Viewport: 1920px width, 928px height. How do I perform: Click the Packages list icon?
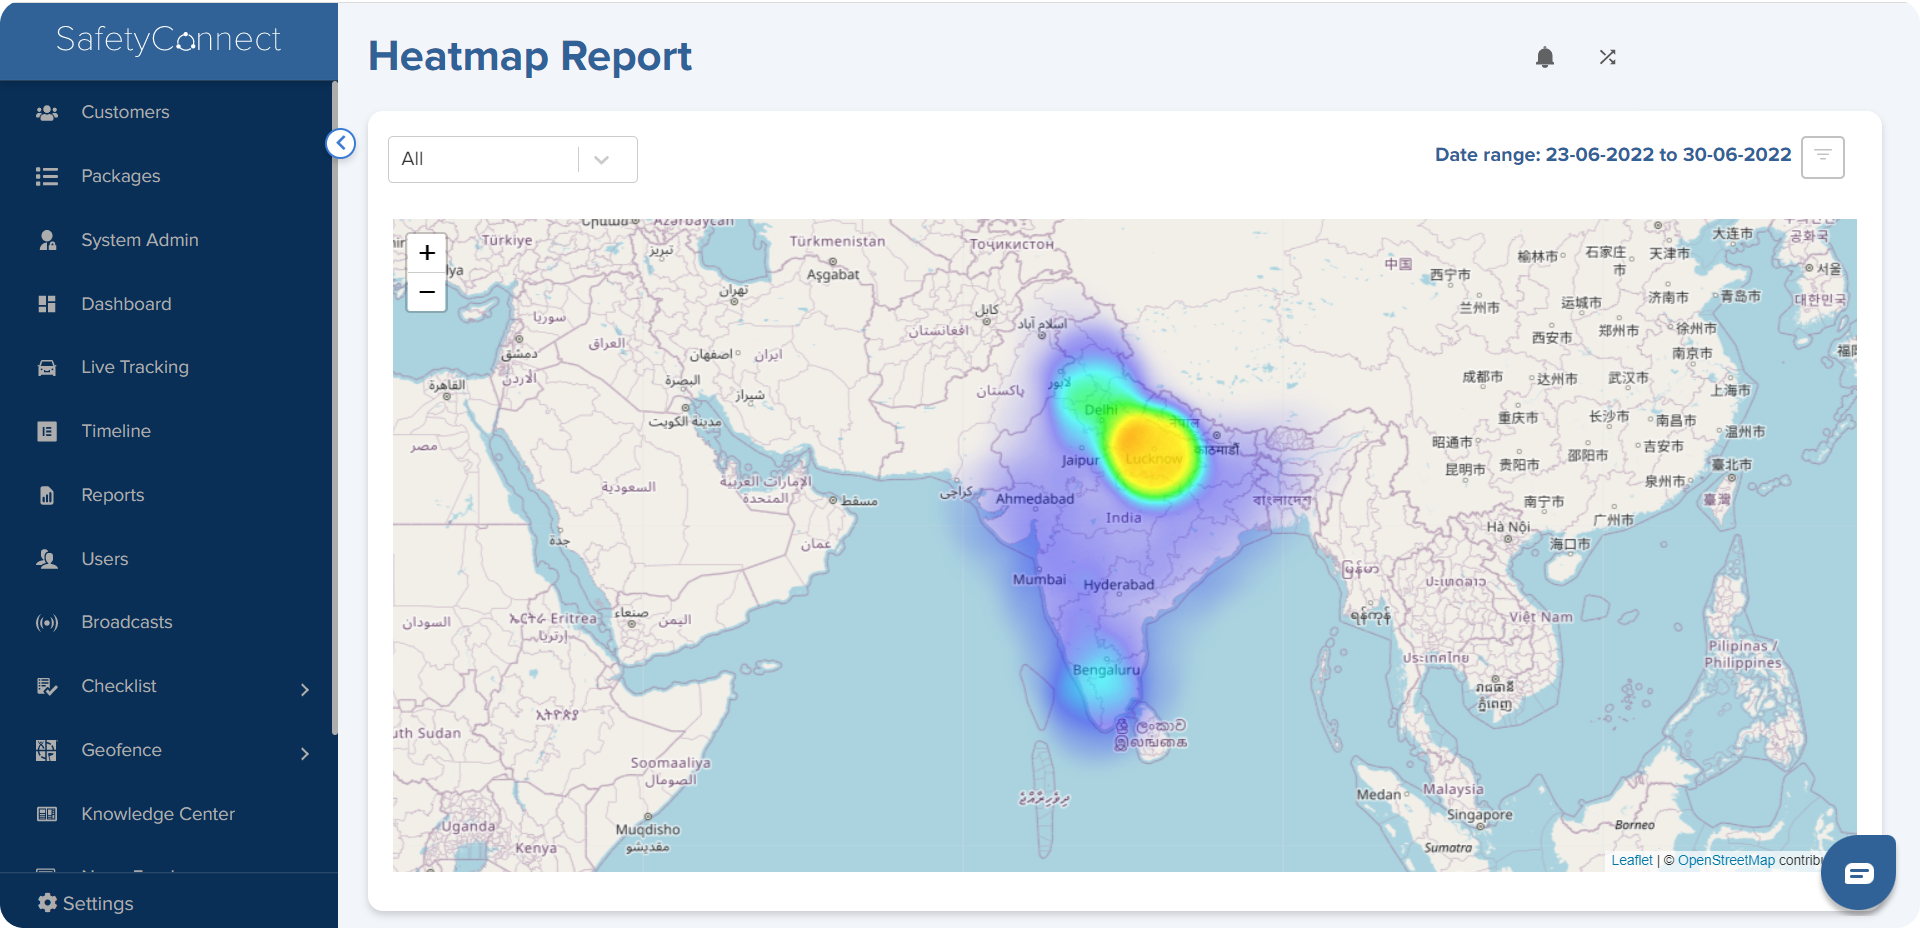click(47, 177)
